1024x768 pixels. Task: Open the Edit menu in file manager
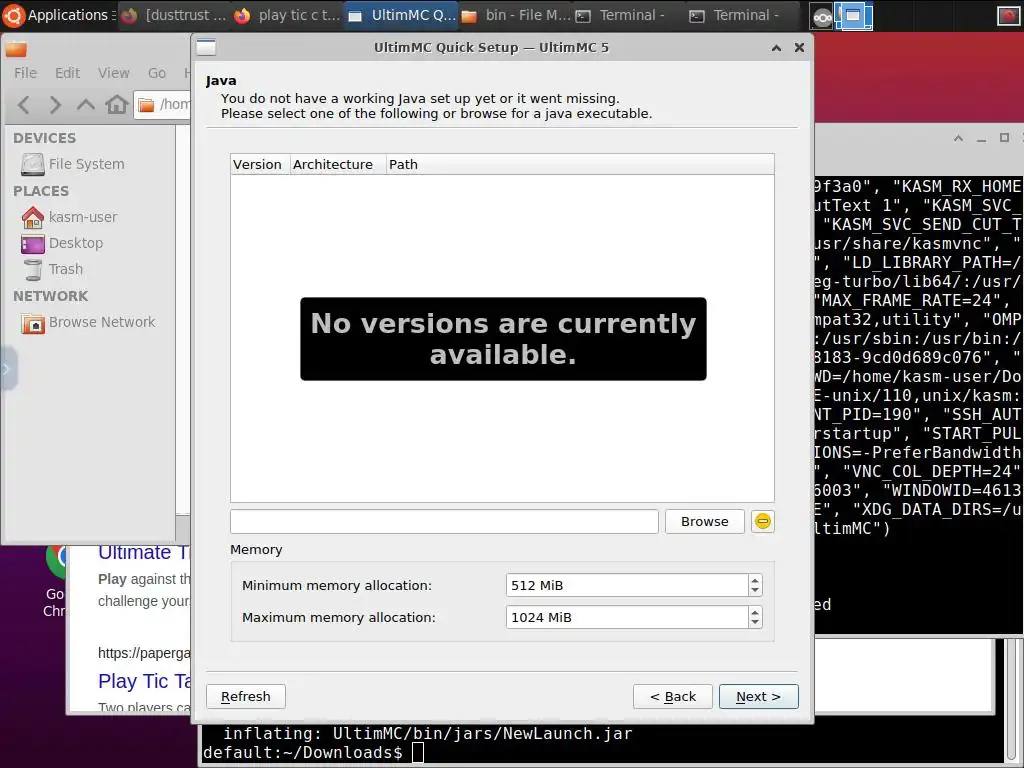pyautogui.click(x=67, y=73)
